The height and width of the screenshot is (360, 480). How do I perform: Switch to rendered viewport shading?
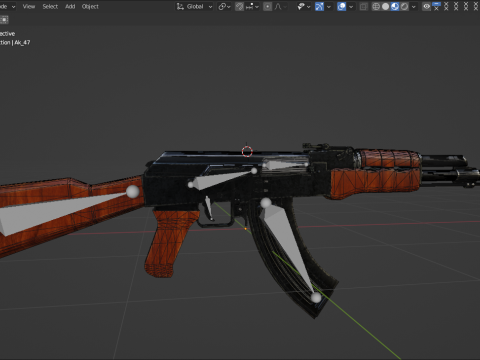click(404, 6)
